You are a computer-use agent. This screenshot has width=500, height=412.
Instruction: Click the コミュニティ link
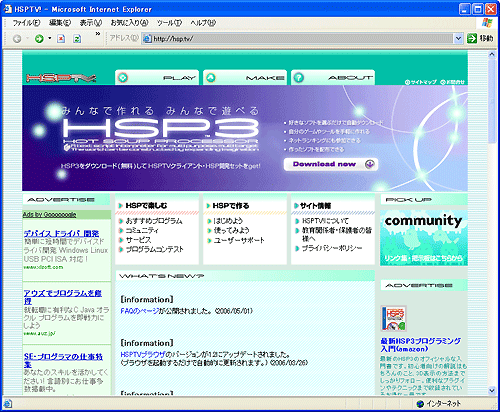coord(142,230)
